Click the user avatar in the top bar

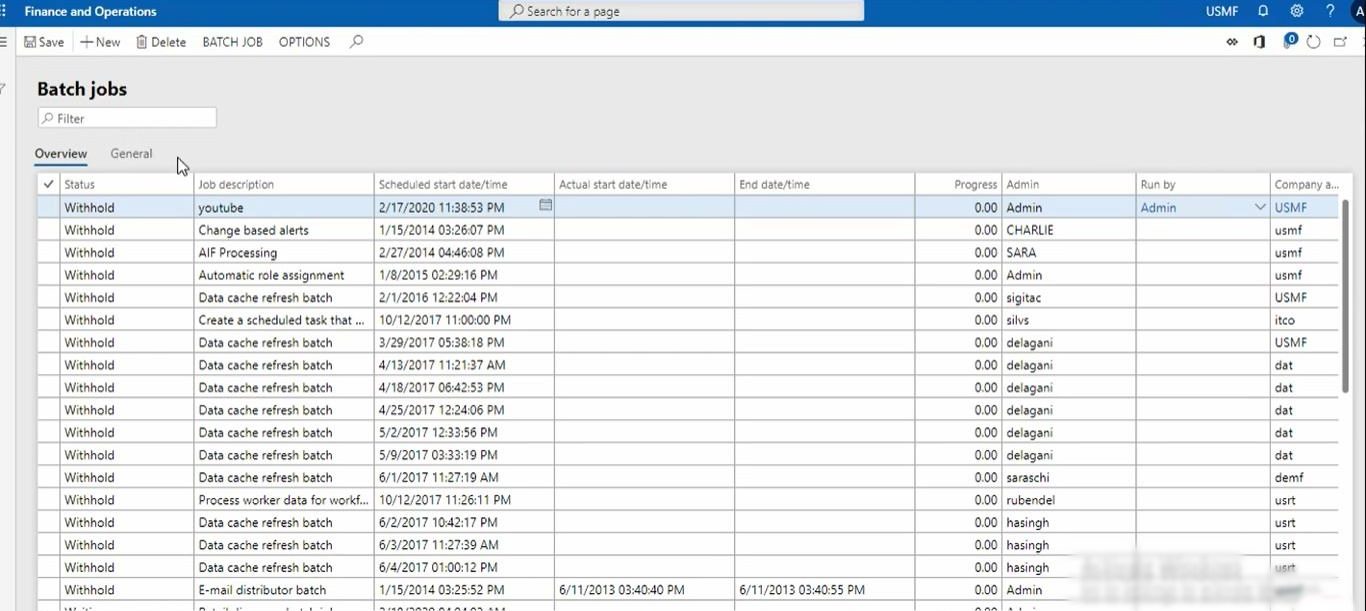[1357, 11]
